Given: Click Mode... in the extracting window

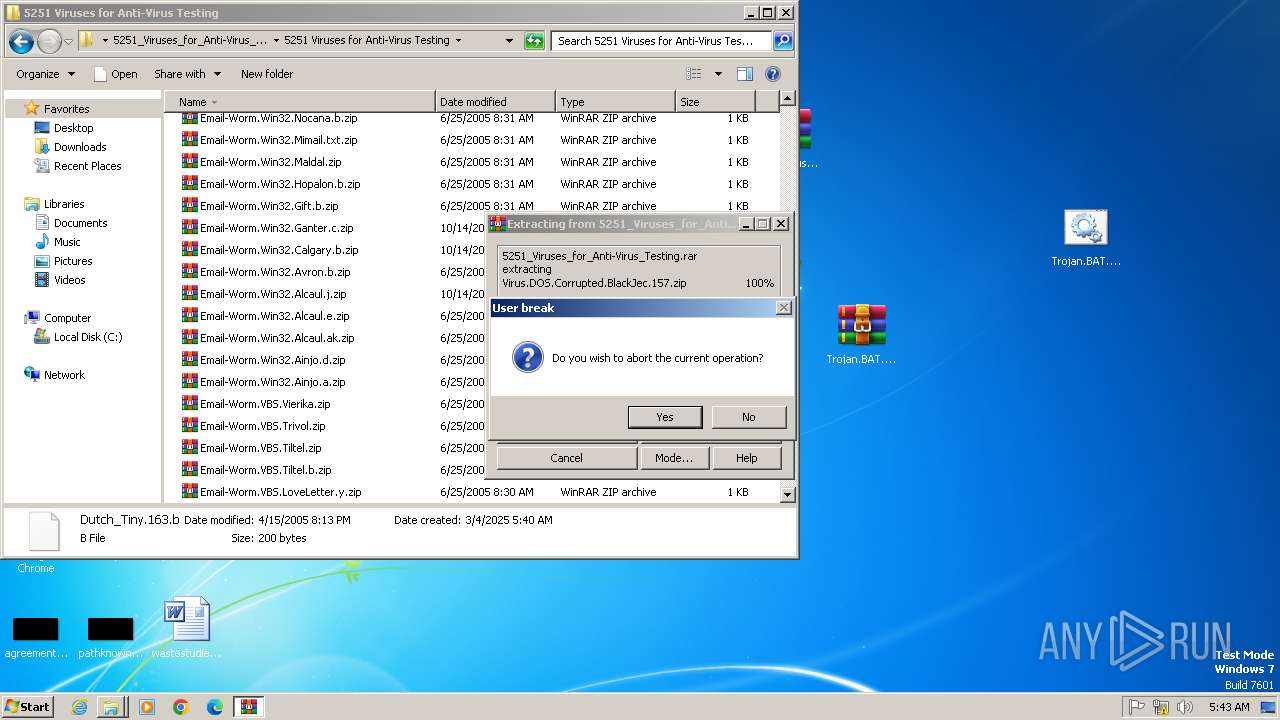Looking at the screenshot, I should (673, 458).
